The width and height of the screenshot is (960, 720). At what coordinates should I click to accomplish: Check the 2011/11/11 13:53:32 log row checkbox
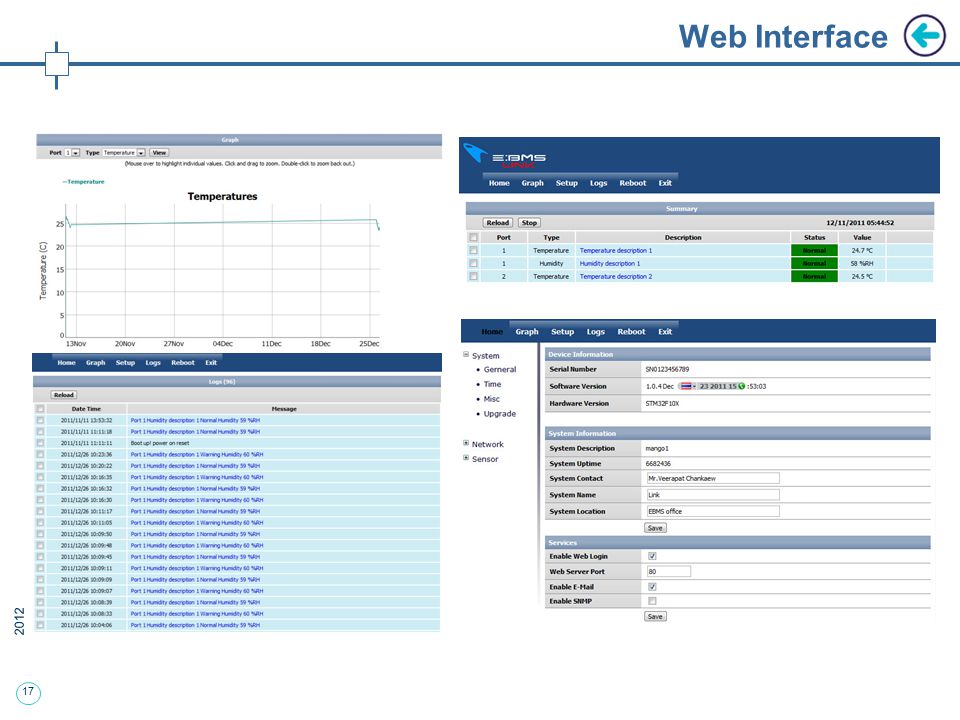(x=40, y=421)
